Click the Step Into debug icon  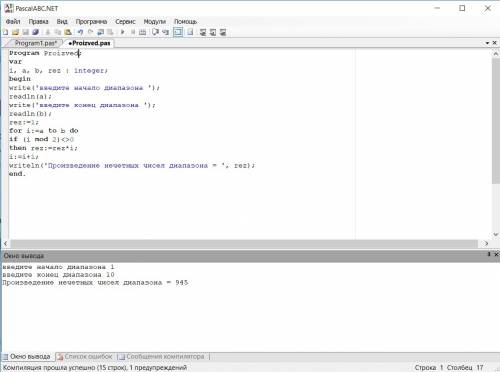coord(165,32)
